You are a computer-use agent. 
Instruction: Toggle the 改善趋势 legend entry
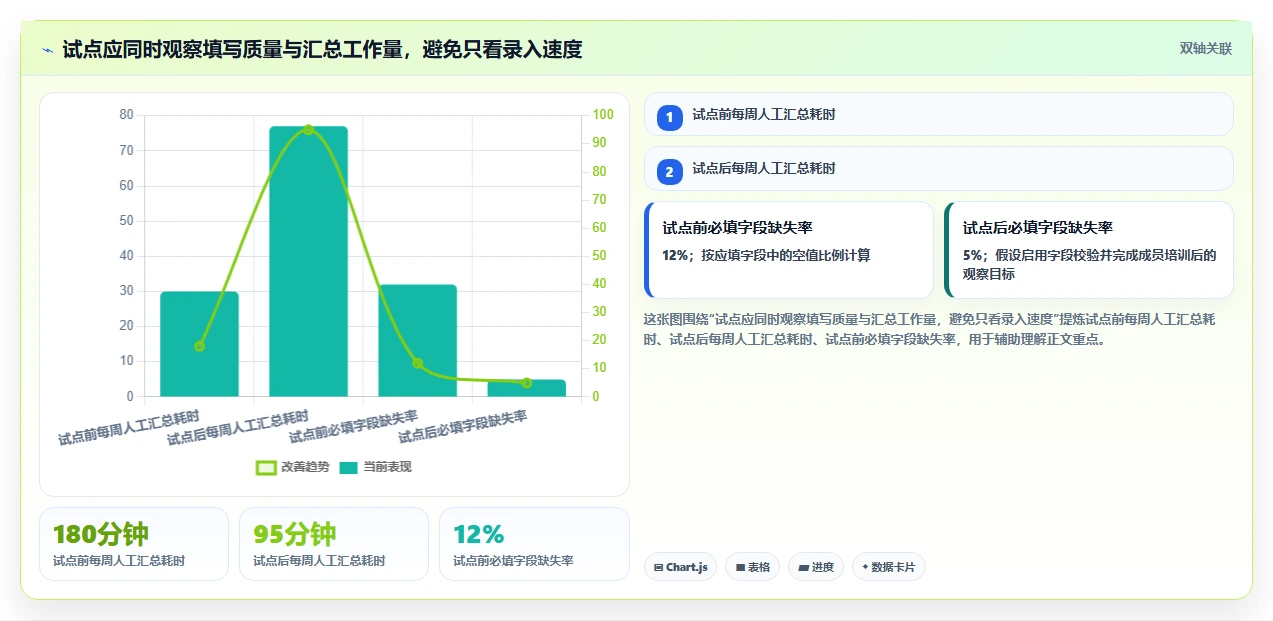(292, 467)
